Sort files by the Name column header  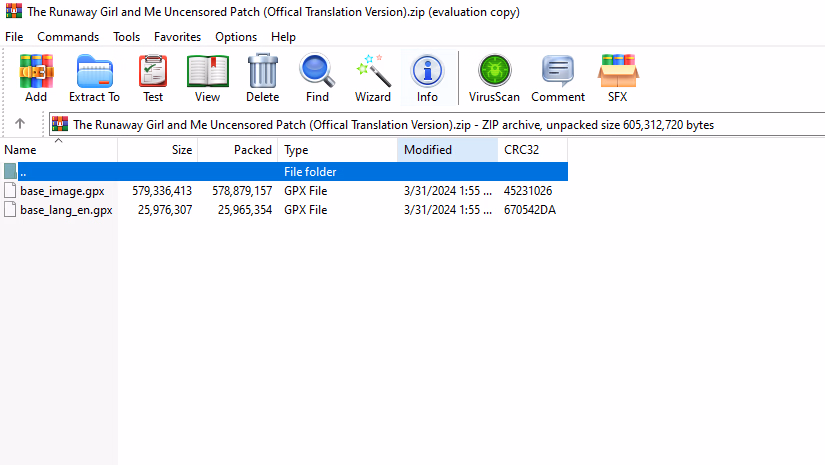59,150
